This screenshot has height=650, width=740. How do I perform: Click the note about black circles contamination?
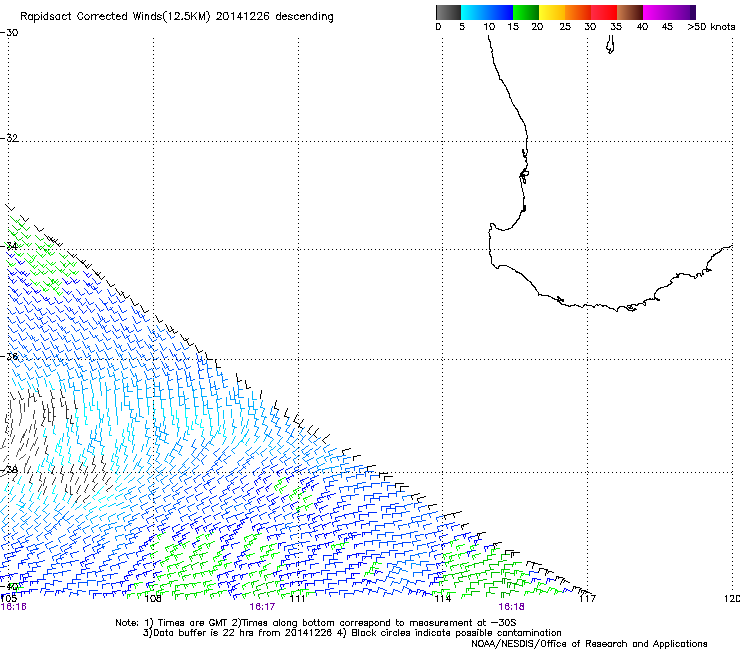[x=456, y=633]
